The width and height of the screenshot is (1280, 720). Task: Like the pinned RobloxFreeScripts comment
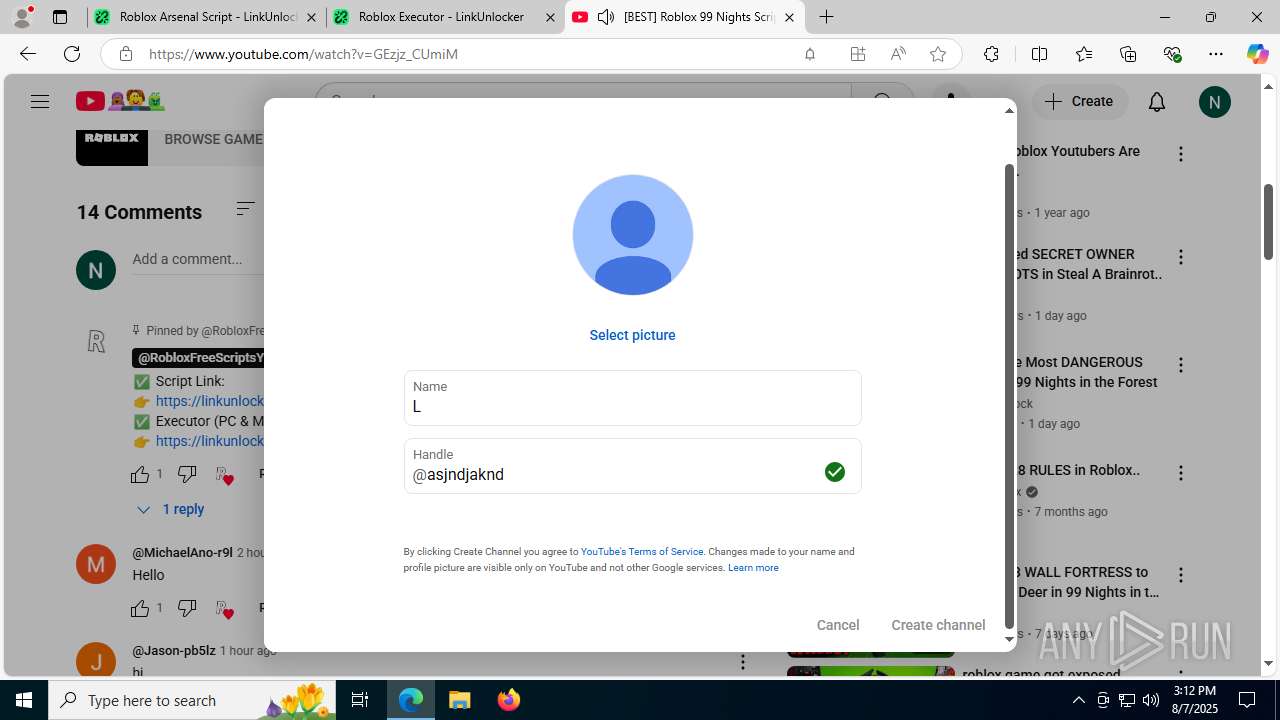[140, 474]
